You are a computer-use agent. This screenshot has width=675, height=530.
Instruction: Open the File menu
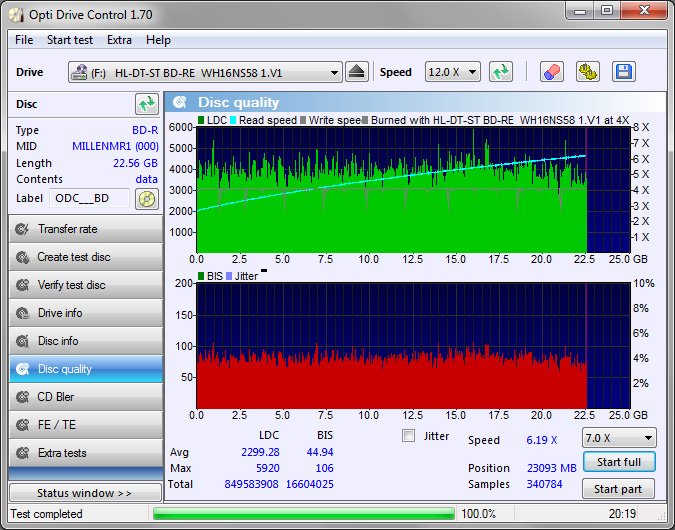[24, 40]
